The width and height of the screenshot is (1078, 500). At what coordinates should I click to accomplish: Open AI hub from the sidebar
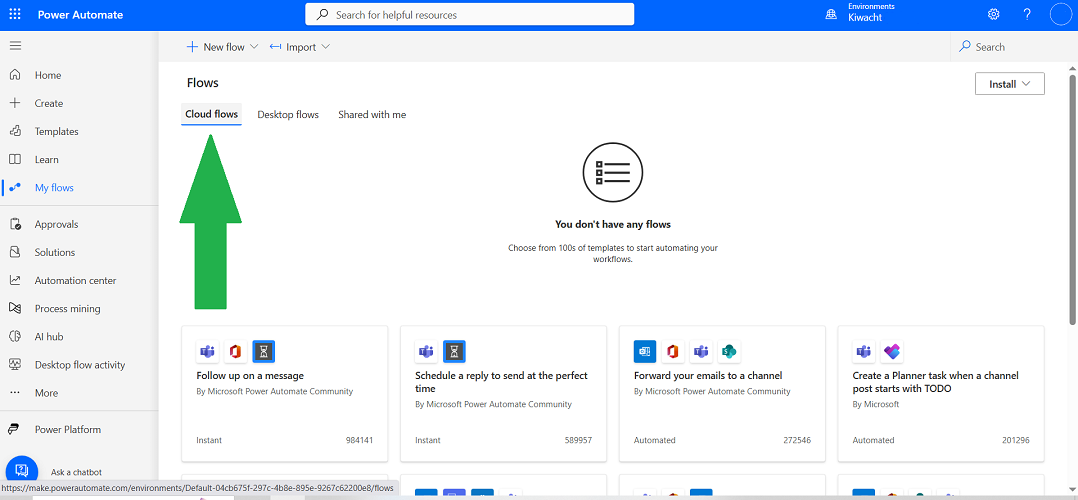click(x=49, y=337)
